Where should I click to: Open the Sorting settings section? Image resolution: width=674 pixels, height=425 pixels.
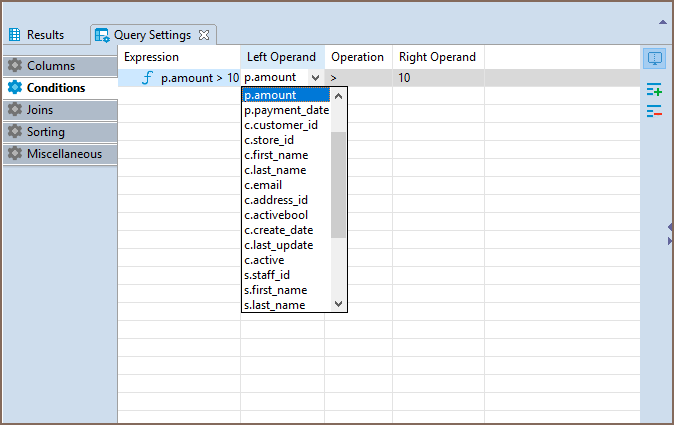tap(60, 132)
